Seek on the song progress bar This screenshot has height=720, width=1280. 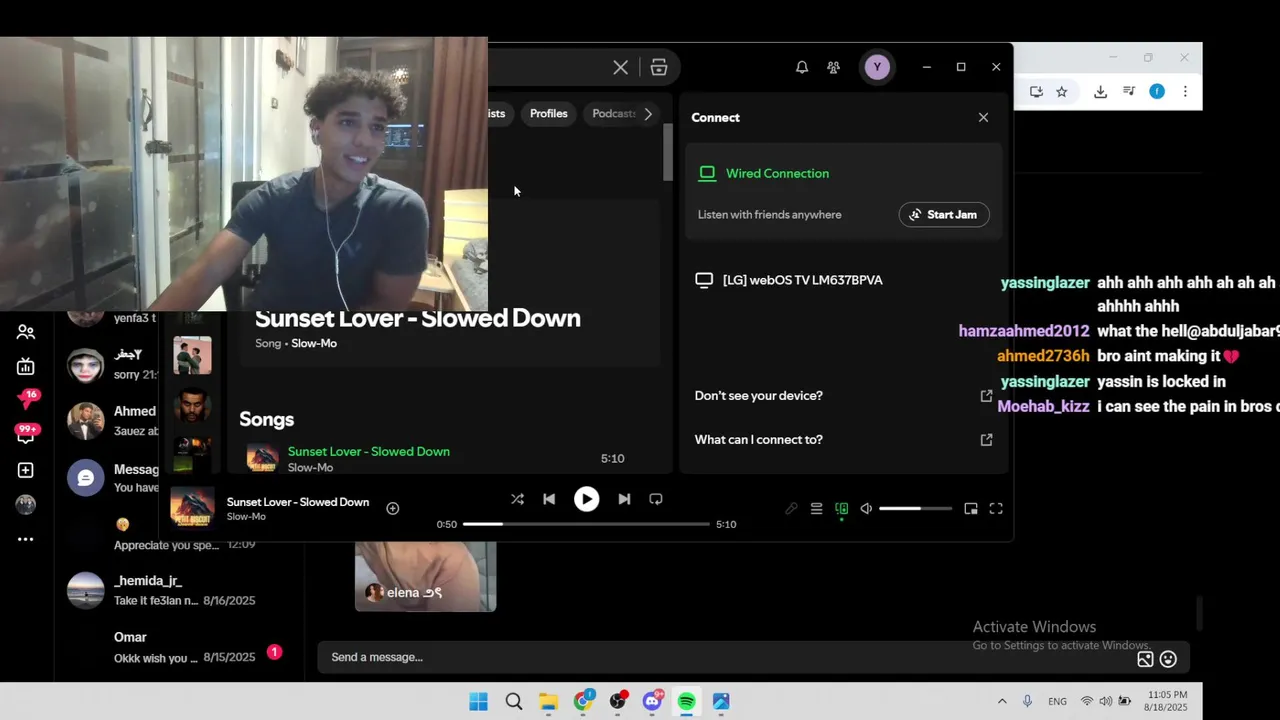pos(586,524)
